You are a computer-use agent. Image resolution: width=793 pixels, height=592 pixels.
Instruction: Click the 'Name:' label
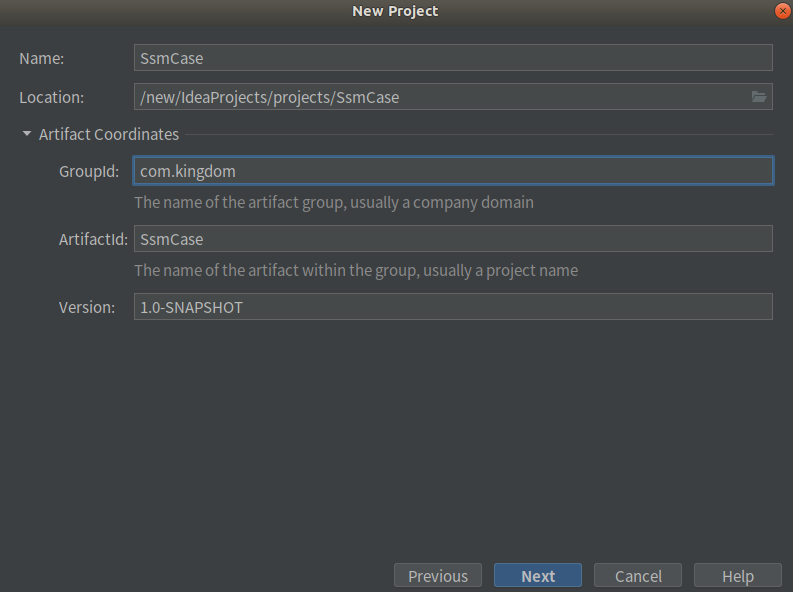point(41,59)
